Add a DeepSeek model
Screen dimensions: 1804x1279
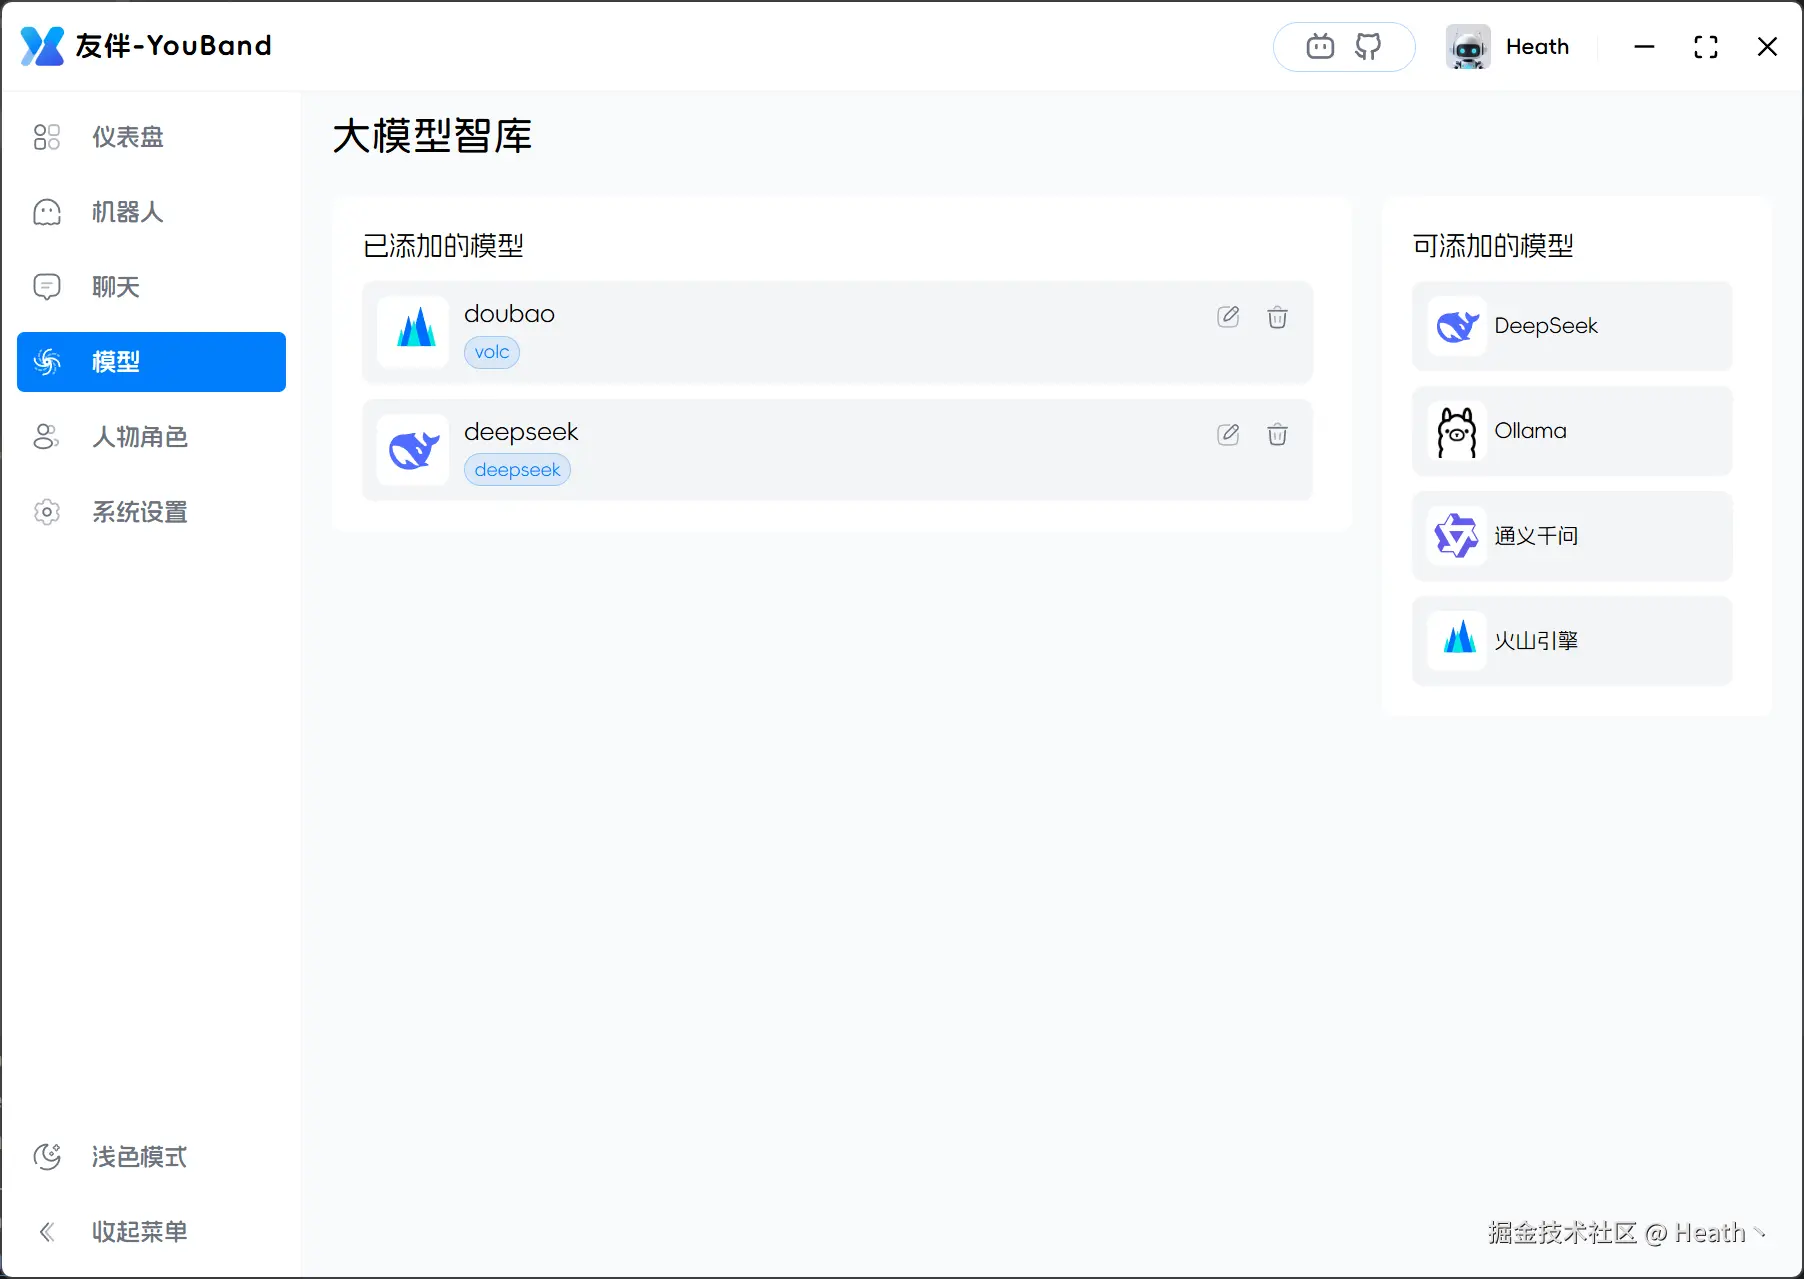1572,326
